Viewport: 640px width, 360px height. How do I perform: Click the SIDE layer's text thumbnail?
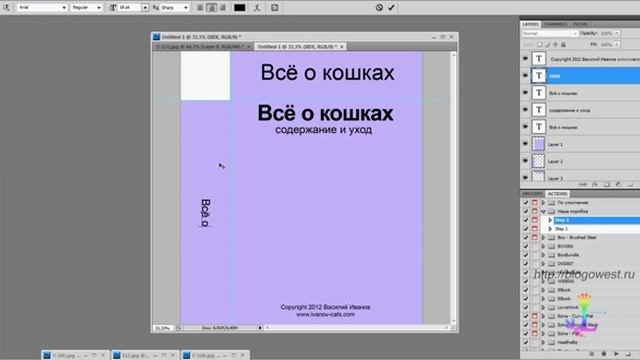tap(539, 76)
